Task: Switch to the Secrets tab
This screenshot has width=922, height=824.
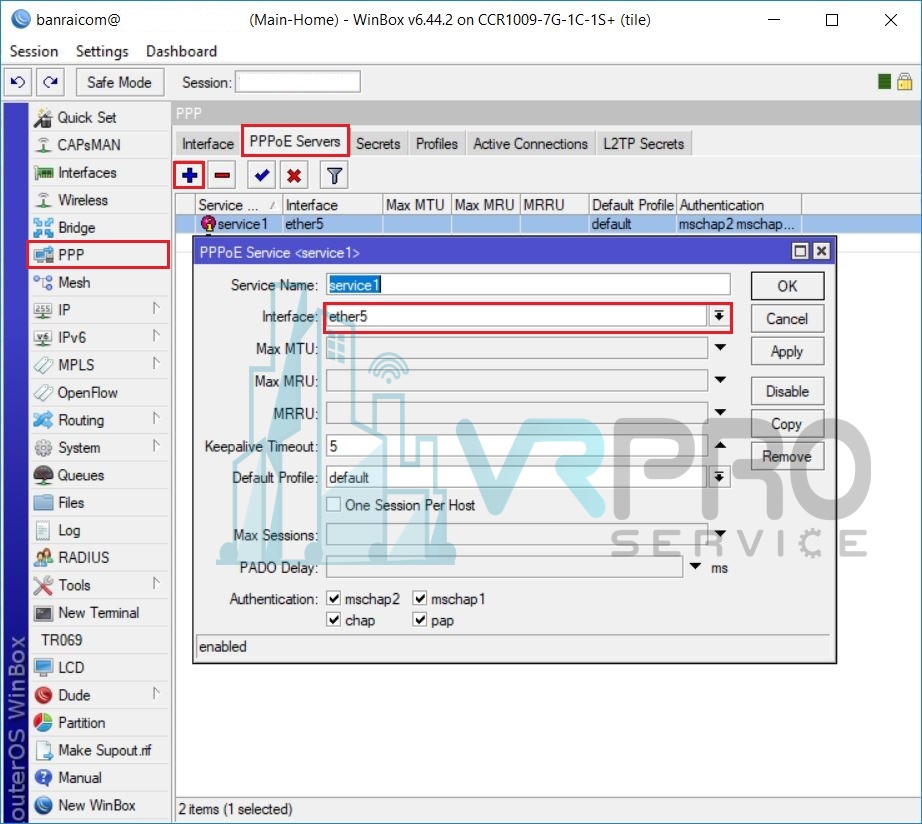Action: (378, 144)
